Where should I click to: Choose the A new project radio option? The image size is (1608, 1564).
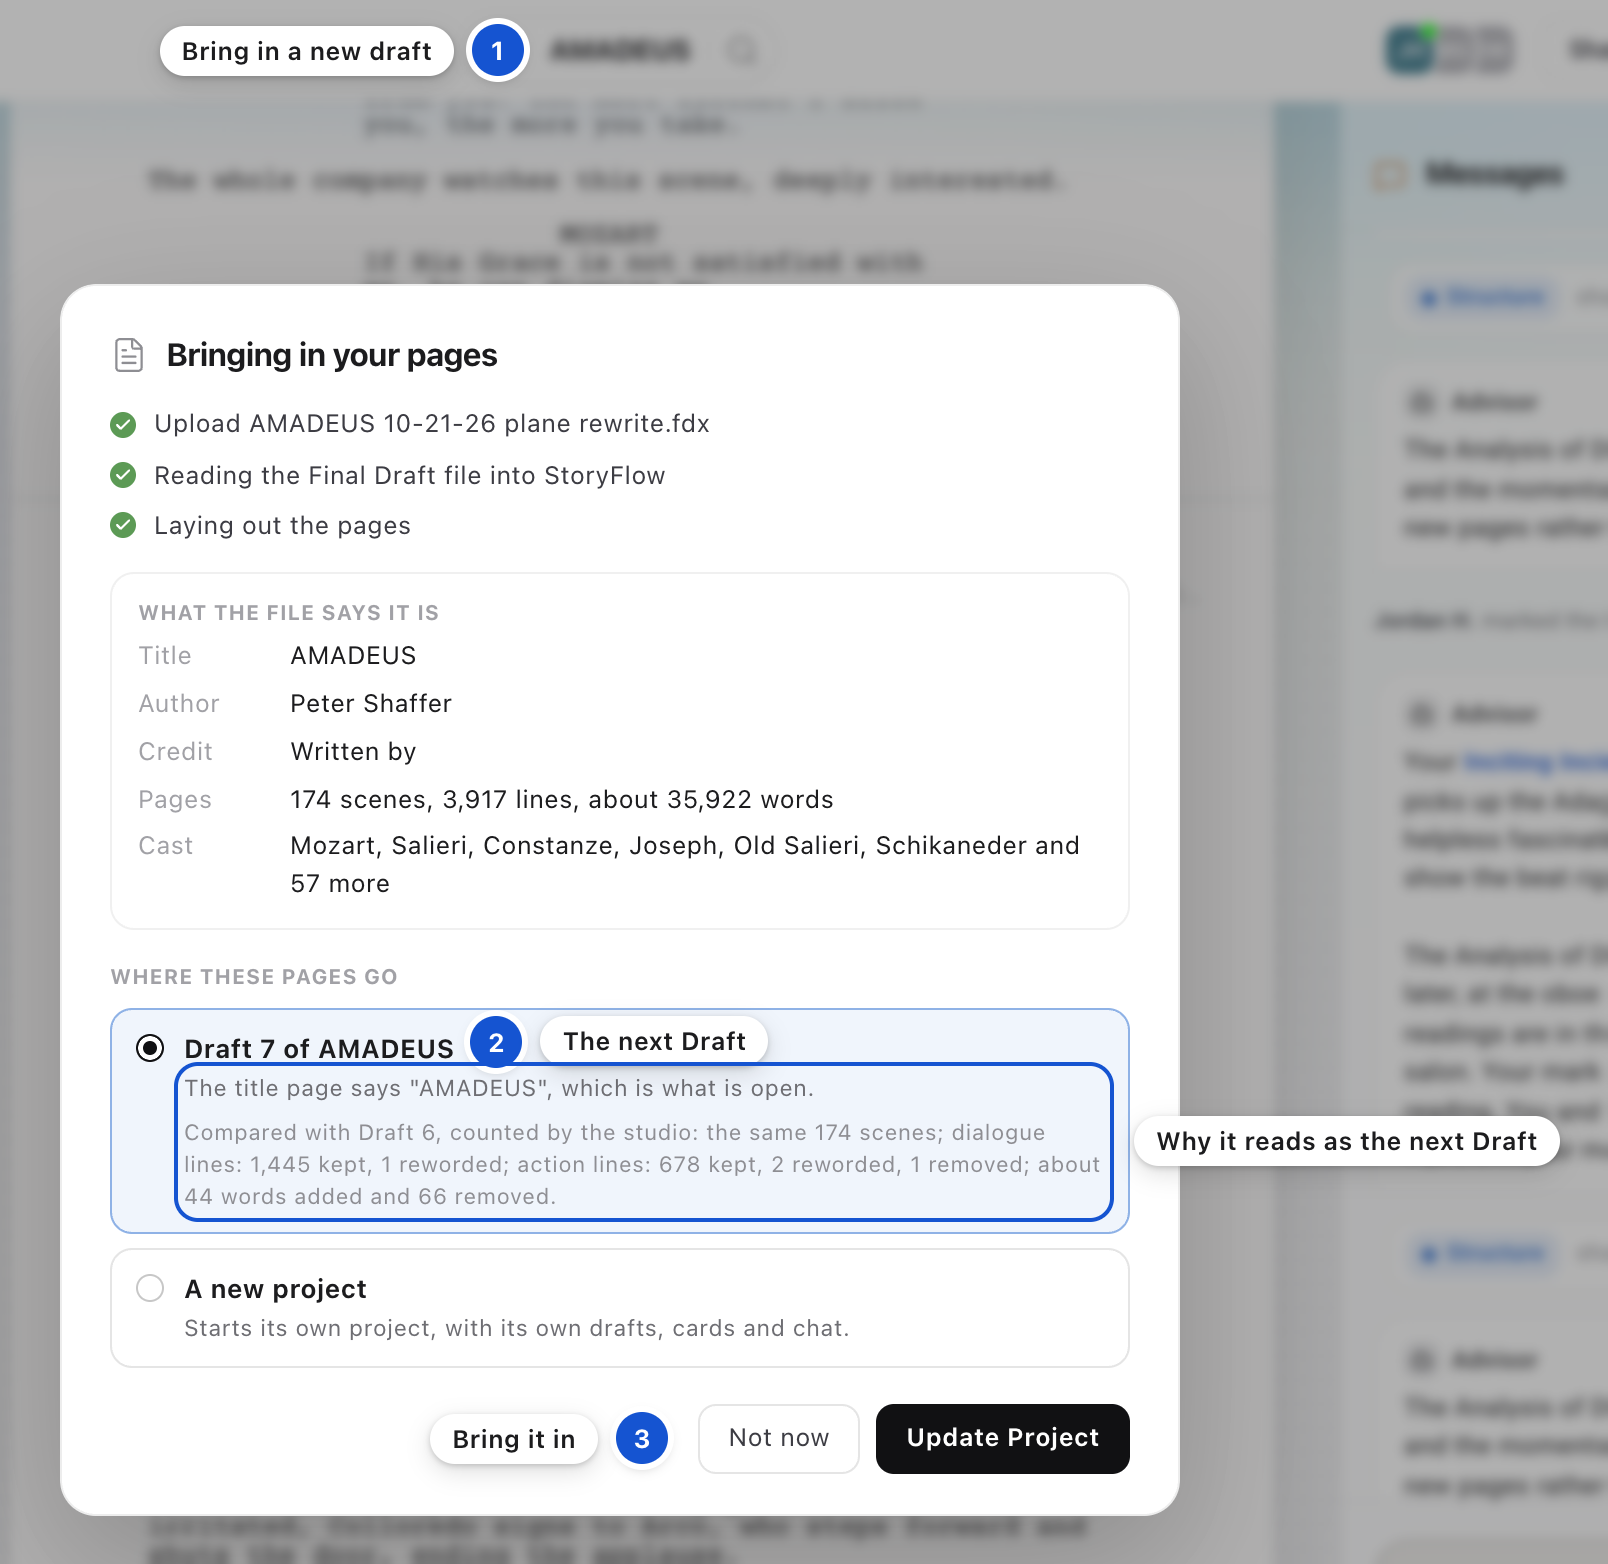150,1288
